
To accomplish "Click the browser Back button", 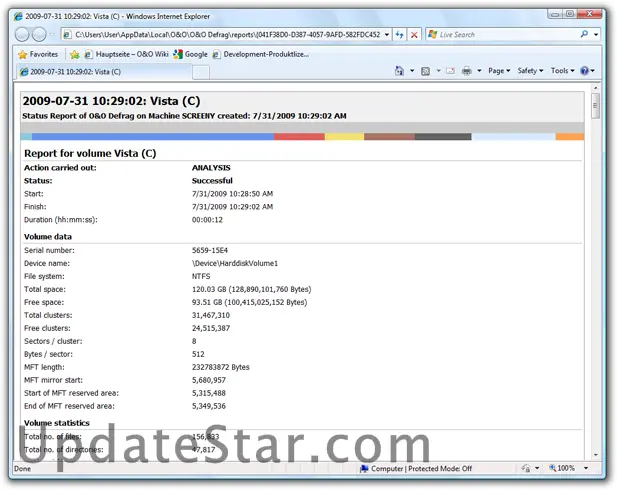I will click(x=22, y=35).
